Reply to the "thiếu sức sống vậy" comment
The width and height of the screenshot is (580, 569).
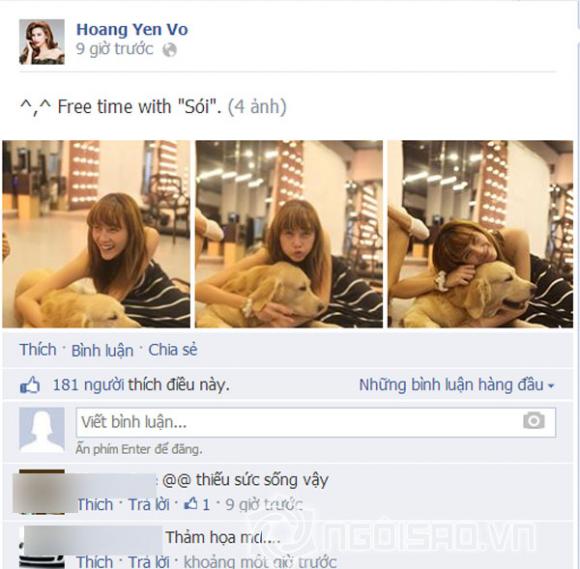point(149,505)
